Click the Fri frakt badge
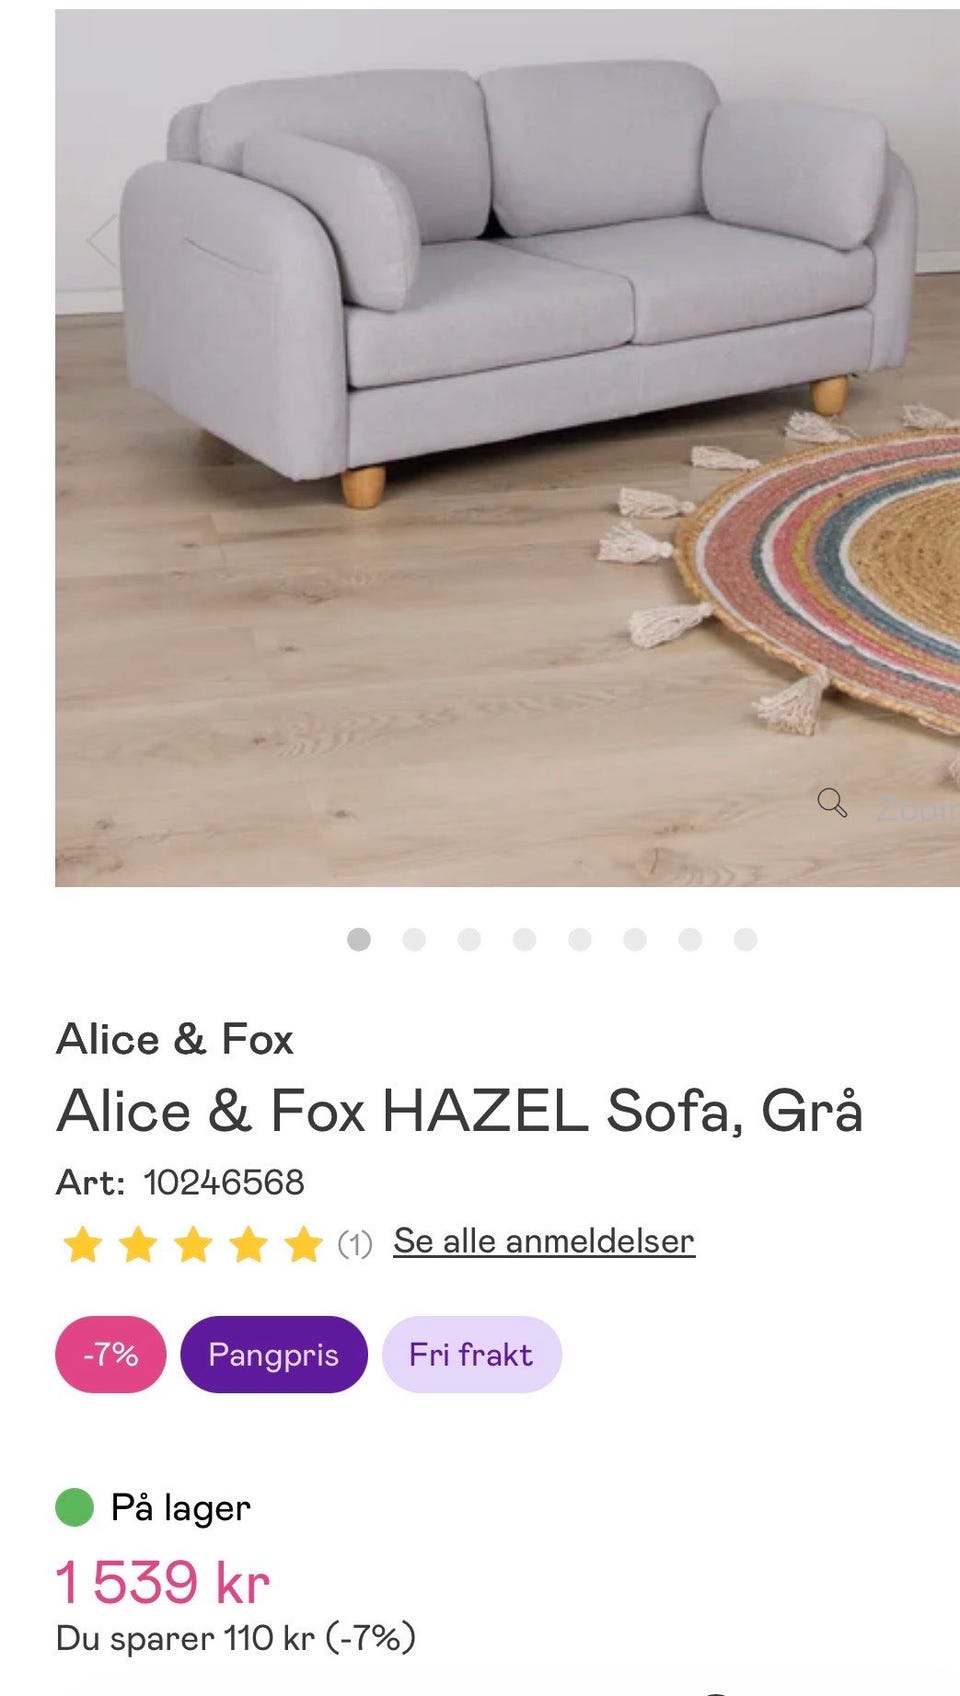 472,1354
